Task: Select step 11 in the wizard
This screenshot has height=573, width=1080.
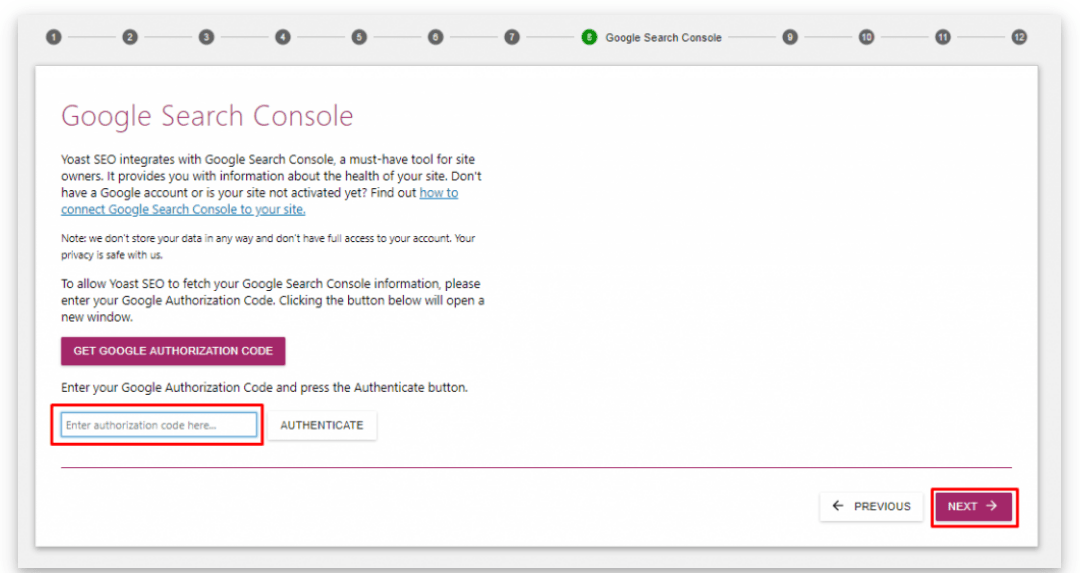Action: click(942, 37)
